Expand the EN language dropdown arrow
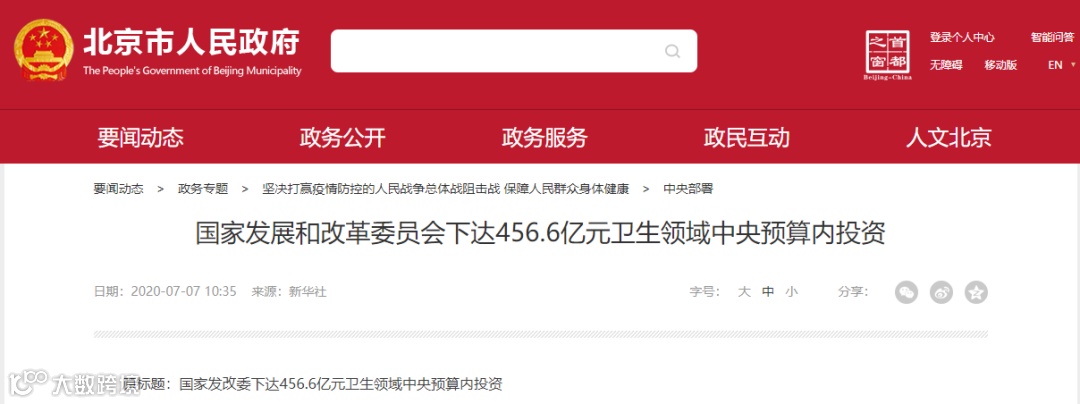 click(1073, 65)
